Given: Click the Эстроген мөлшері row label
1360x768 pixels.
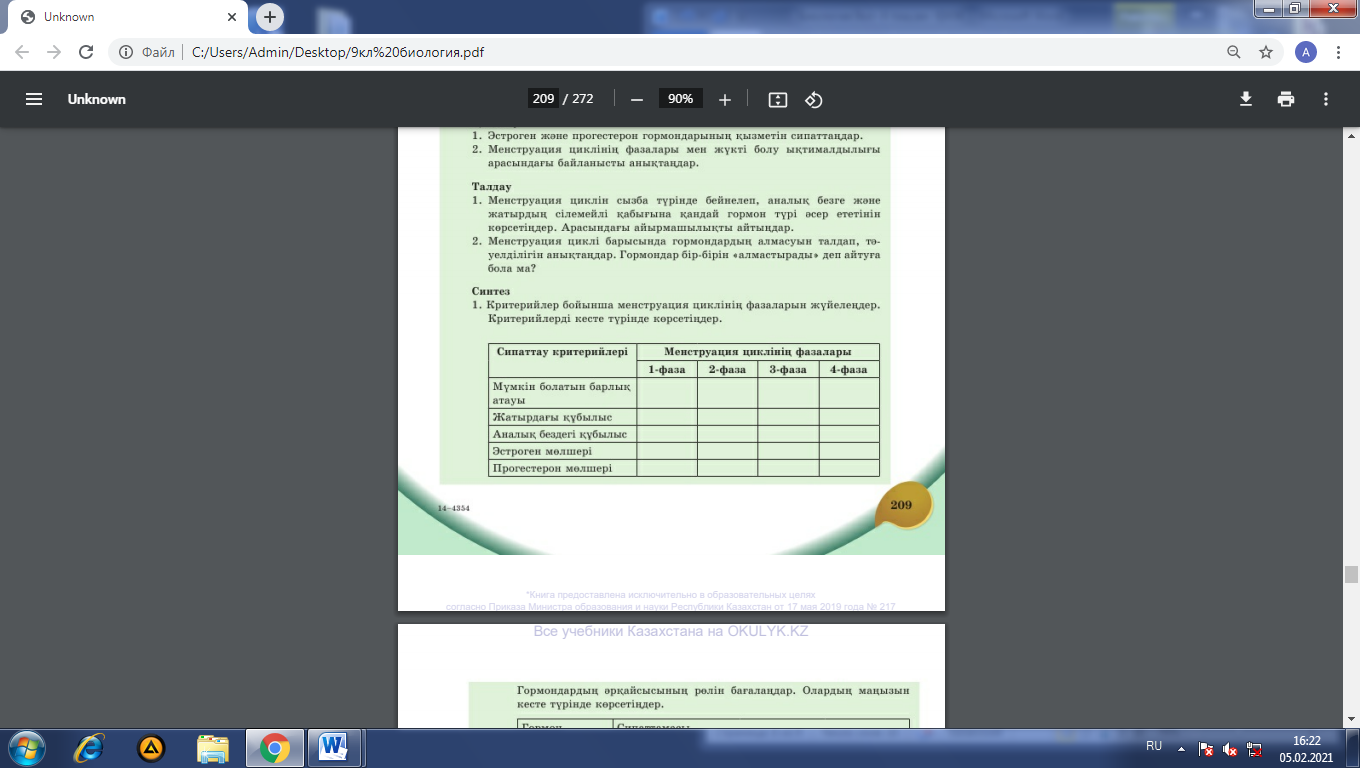Looking at the screenshot, I should pyautogui.click(x=542, y=451).
